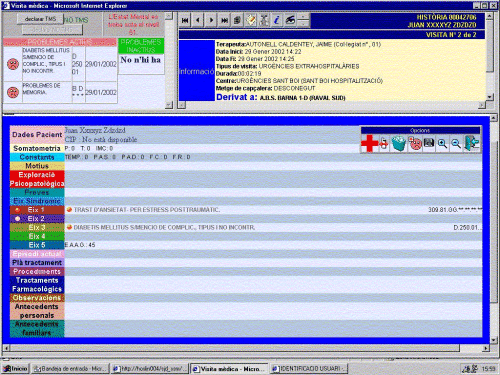Select the Eix 2 row label
Image resolution: width=500 pixels, height=375 pixels.
[37, 219]
